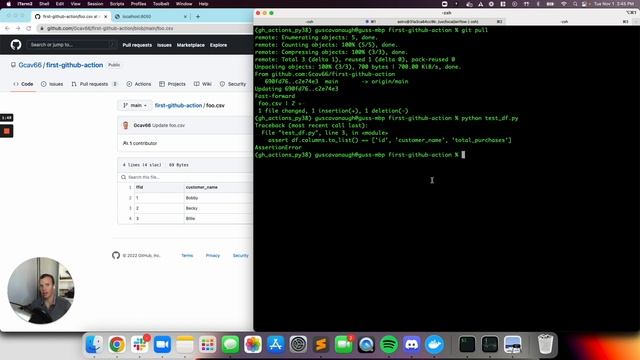This screenshot has height=360, width=640.
Task: Open the Apple menu
Action: [9, 4]
